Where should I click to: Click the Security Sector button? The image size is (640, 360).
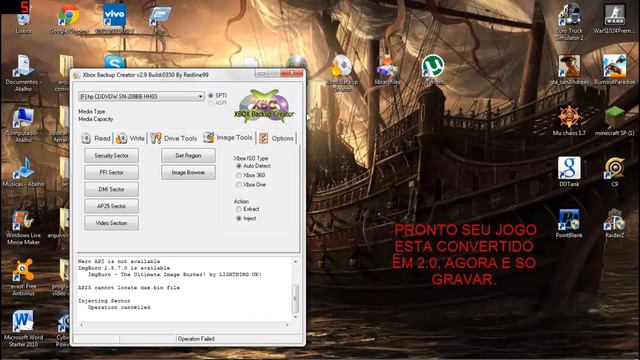(111, 156)
